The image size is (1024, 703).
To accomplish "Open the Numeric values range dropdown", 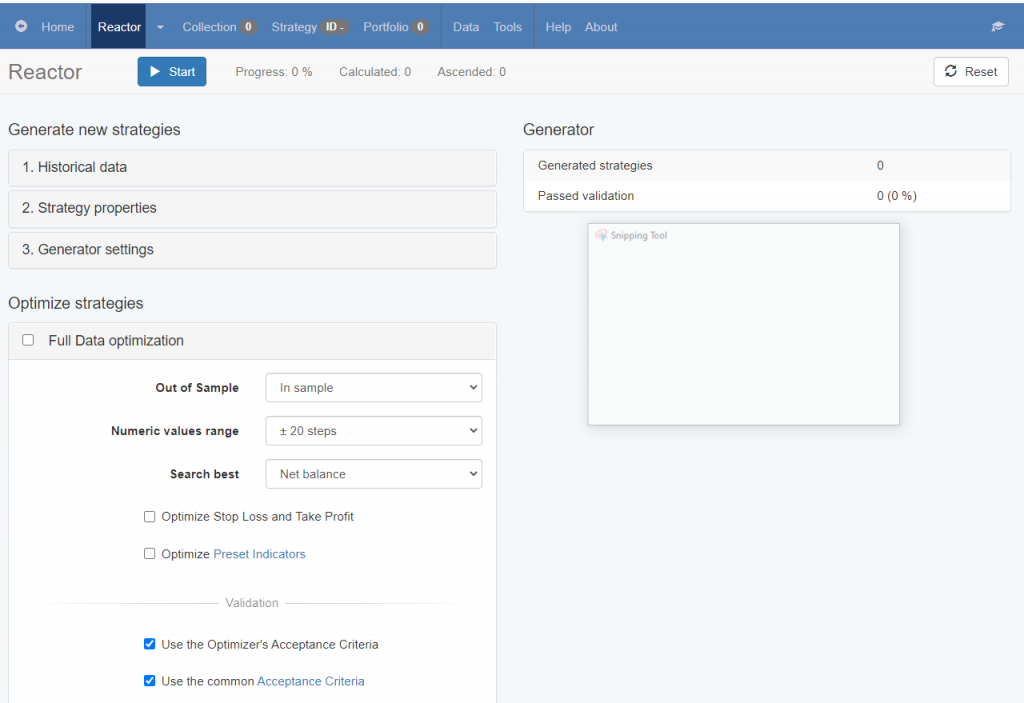I will [373, 431].
